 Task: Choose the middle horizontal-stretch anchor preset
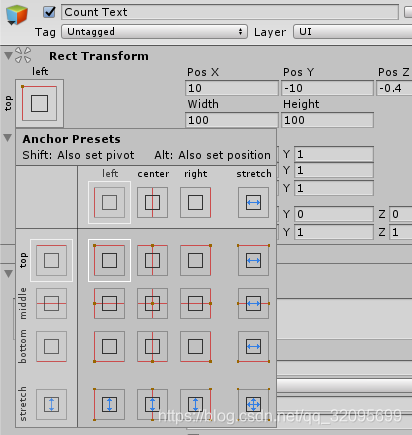point(253,303)
